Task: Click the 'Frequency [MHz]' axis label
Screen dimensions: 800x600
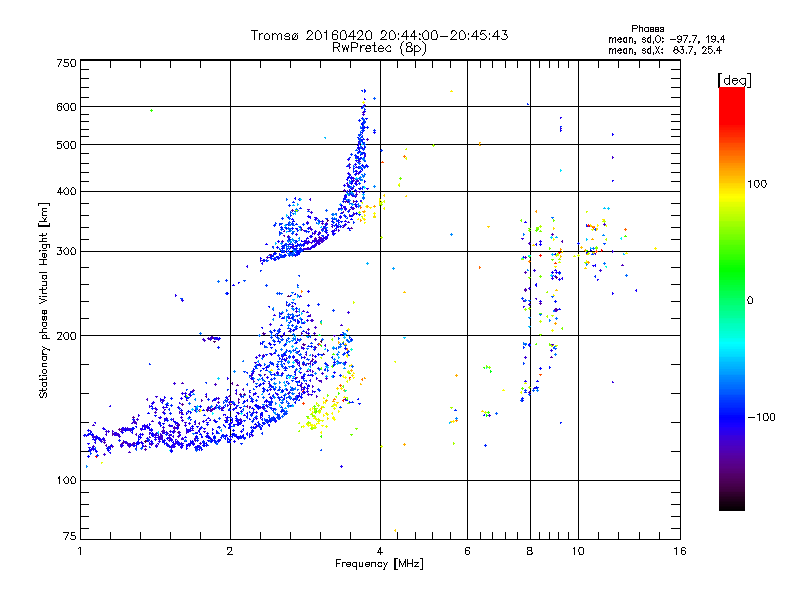Action: click(x=379, y=564)
